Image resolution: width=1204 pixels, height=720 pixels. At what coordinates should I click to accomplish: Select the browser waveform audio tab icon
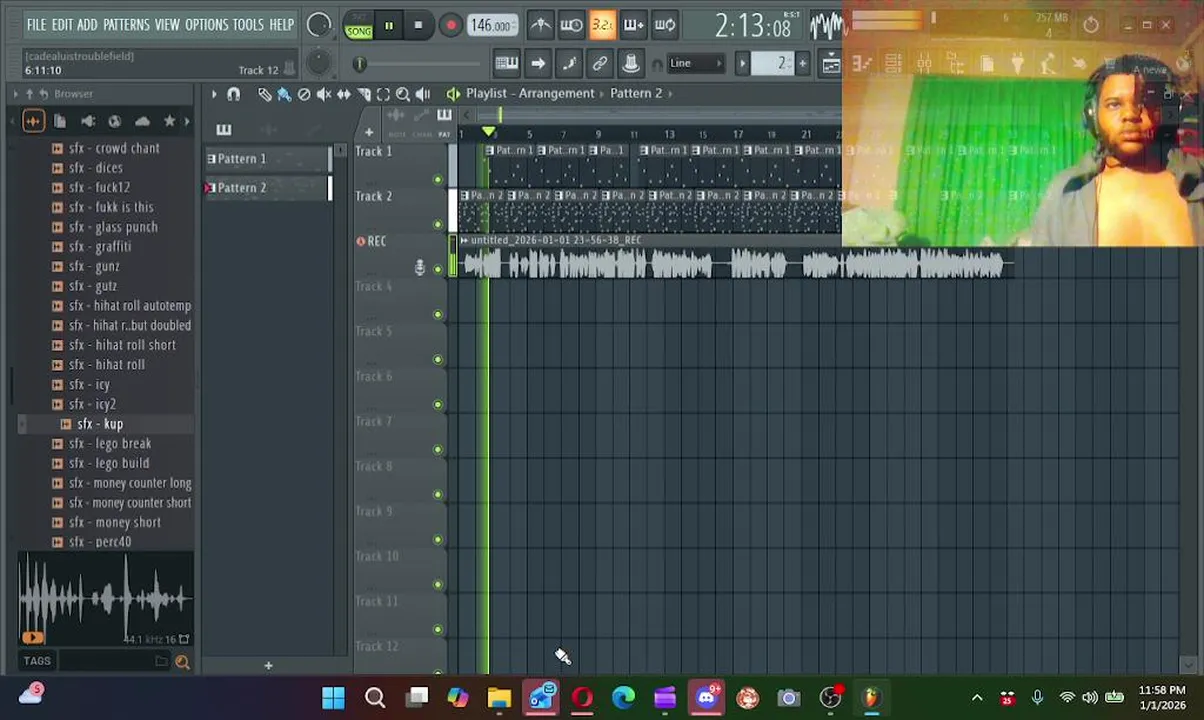tap(33, 121)
